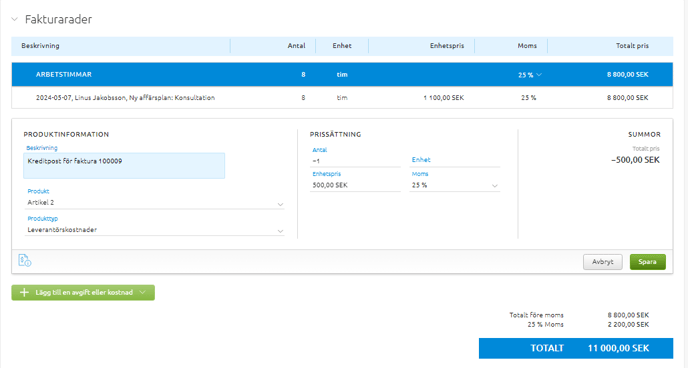Click the Enhet input field
Viewport: 688px width, 368px height.
tap(455, 160)
